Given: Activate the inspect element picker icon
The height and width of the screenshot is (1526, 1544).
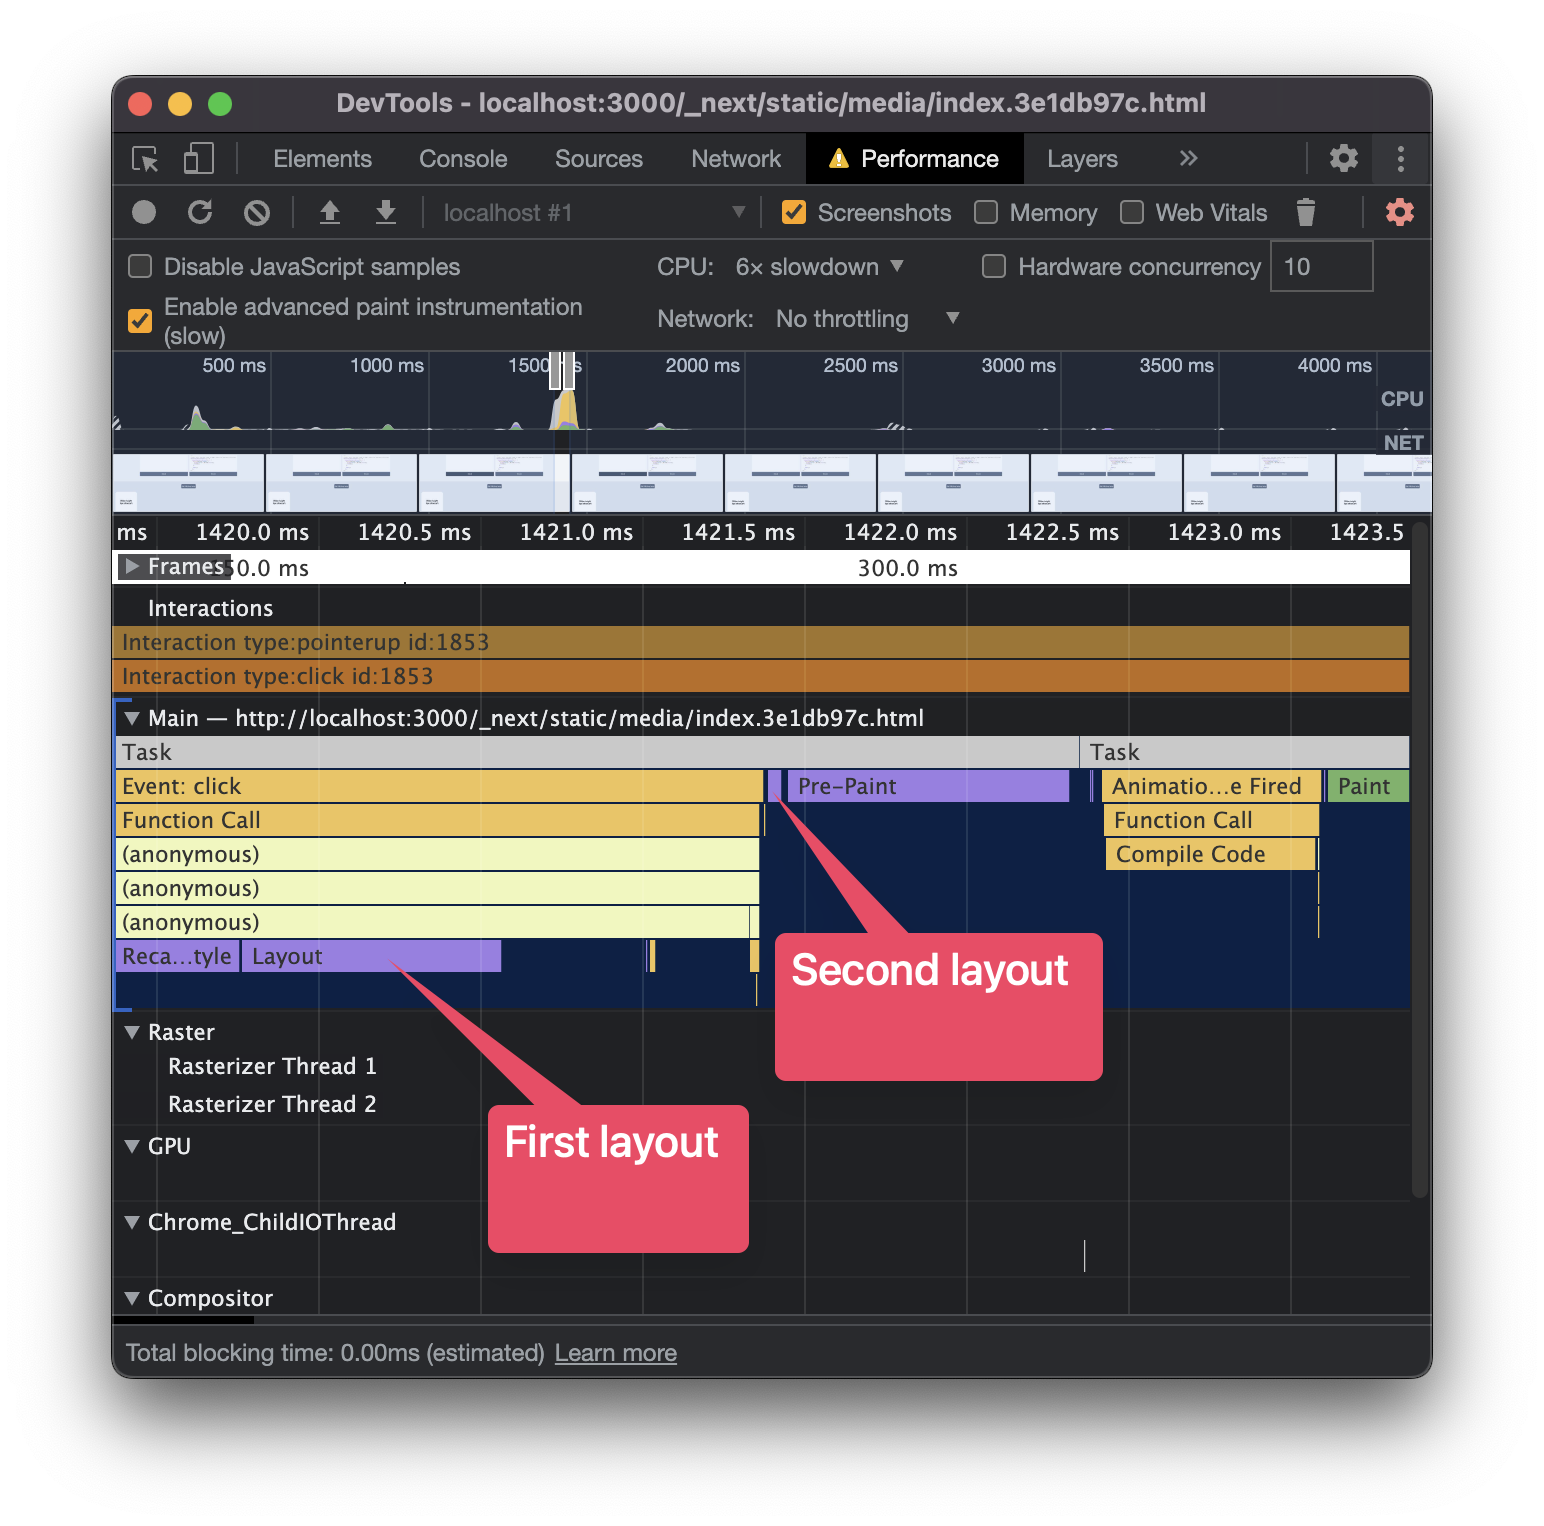Looking at the screenshot, I should pyautogui.click(x=146, y=159).
